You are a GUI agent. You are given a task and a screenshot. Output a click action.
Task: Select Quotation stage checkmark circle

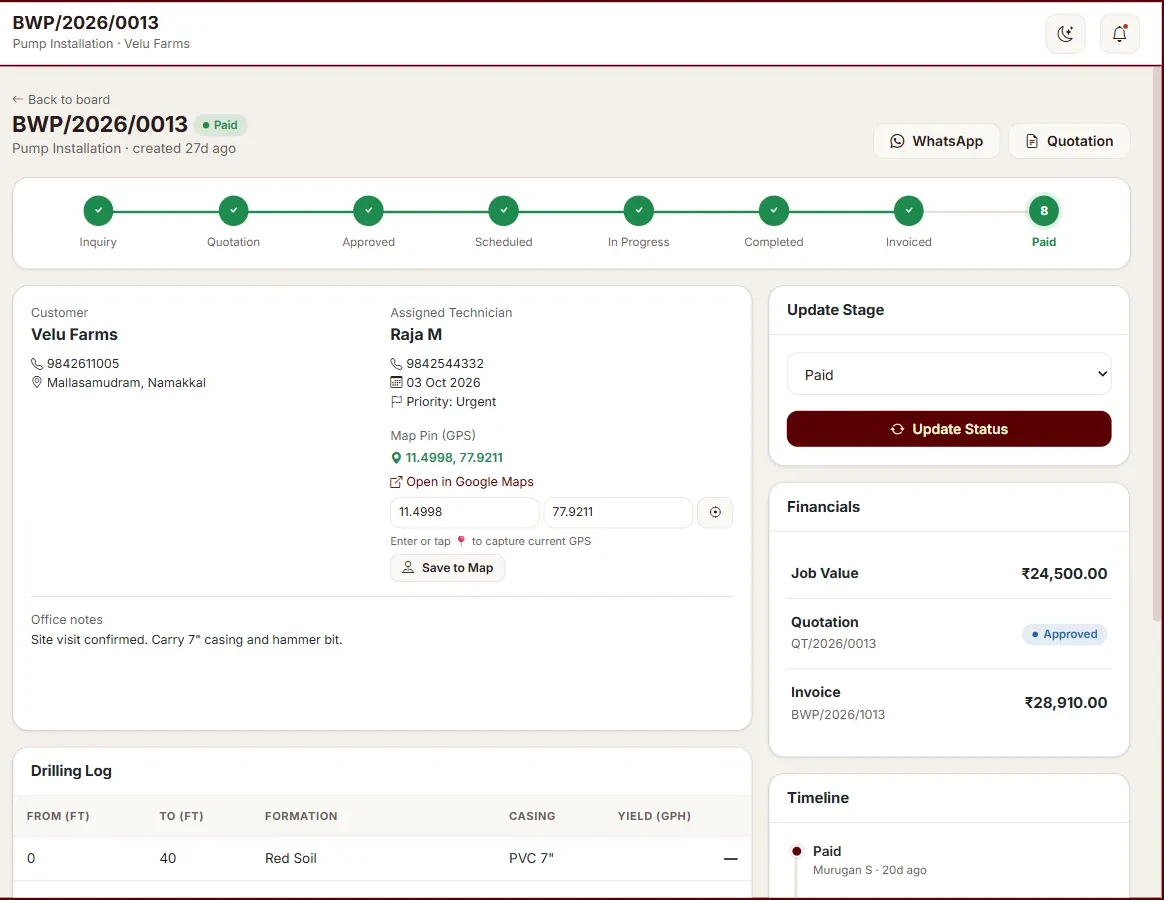pyautogui.click(x=233, y=211)
